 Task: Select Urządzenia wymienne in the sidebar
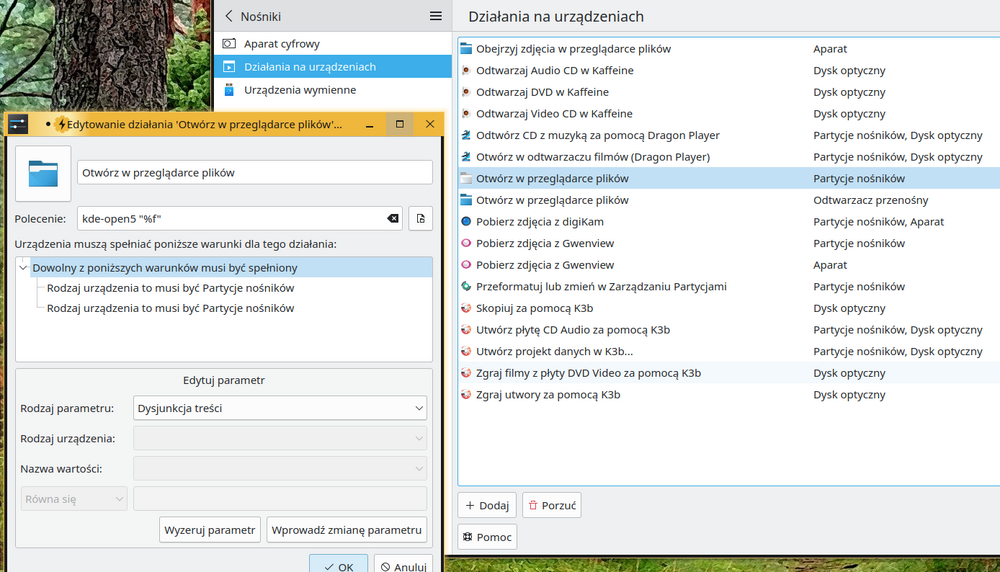299,90
